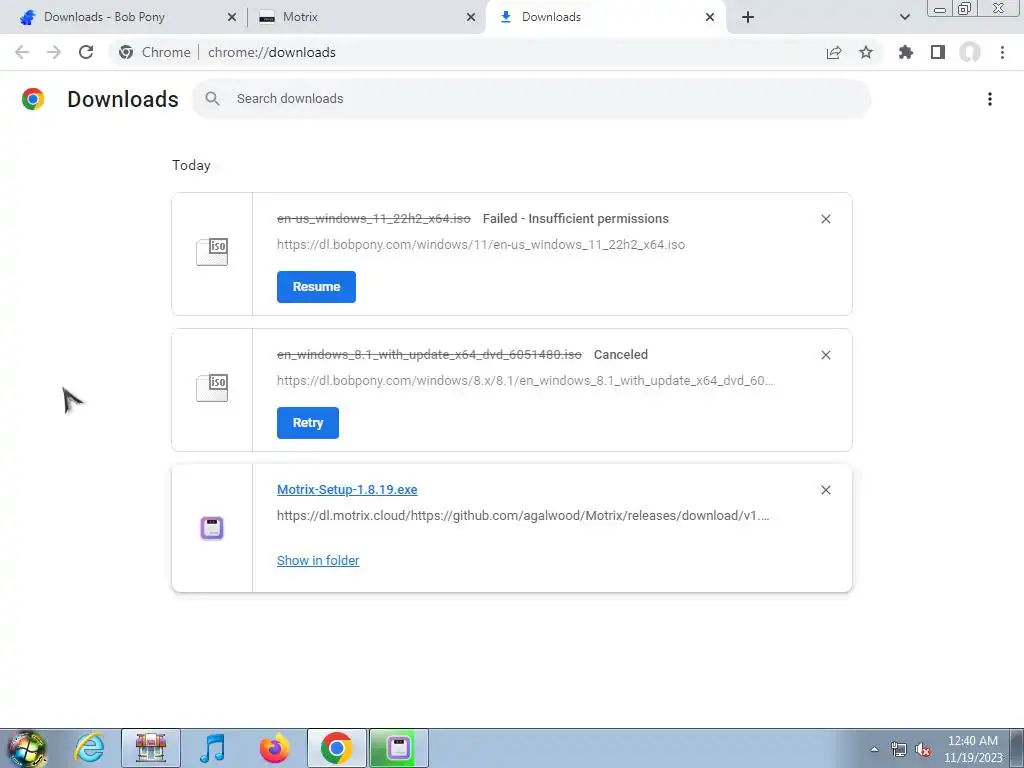1024x768 pixels.
Task: Resume the Windows 11 ISO download
Action: (316, 287)
